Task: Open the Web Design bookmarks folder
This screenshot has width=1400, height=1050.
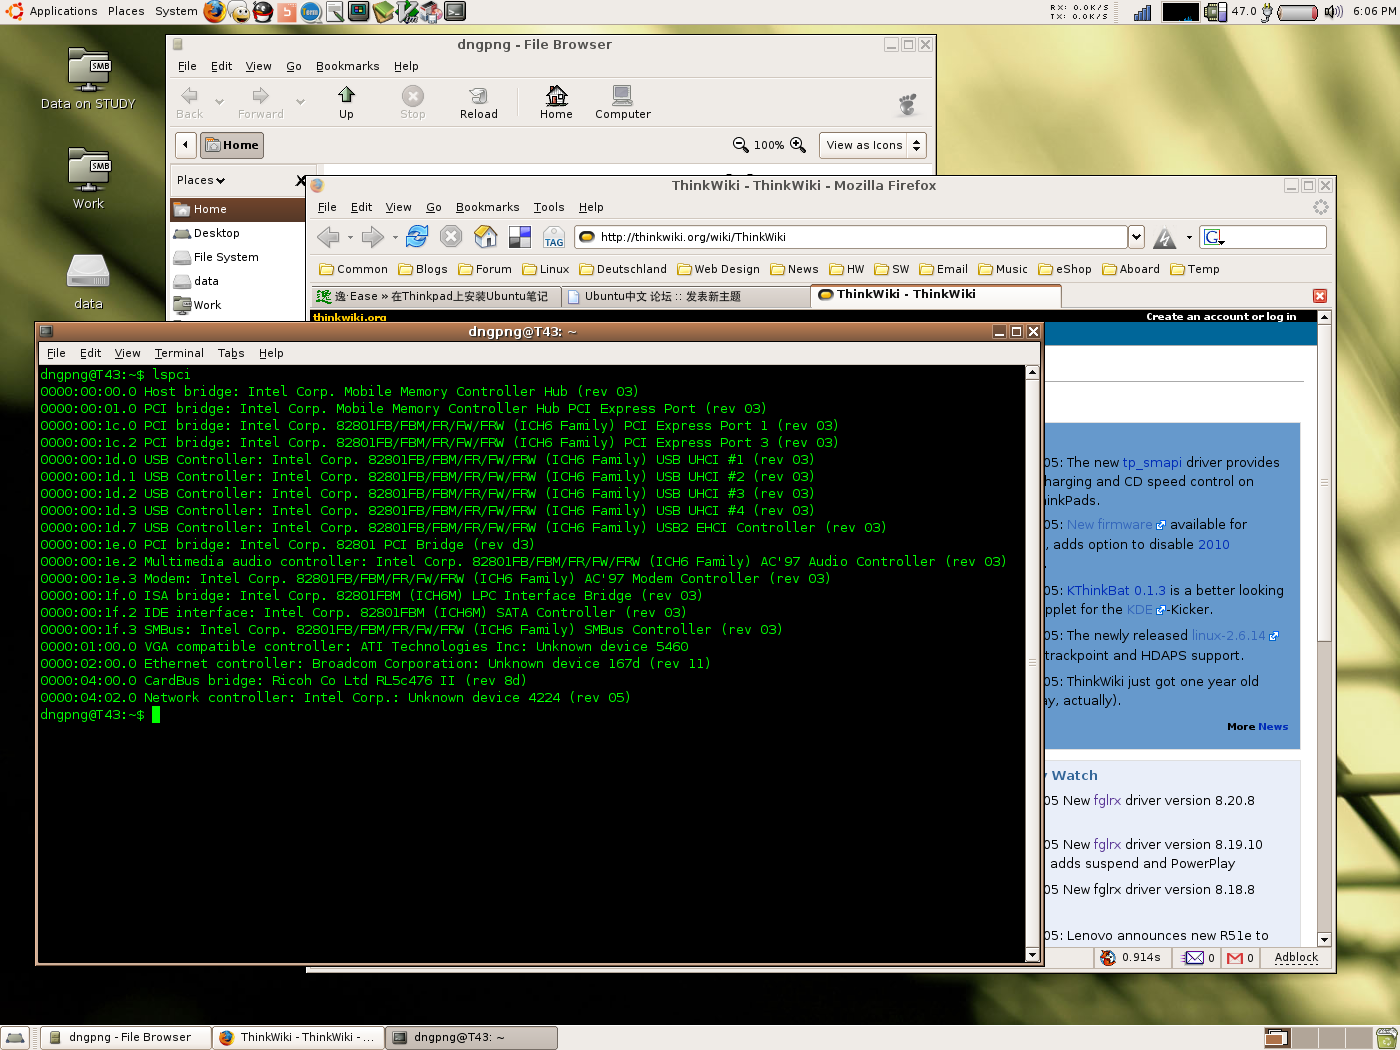Action: click(x=718, y=269)
